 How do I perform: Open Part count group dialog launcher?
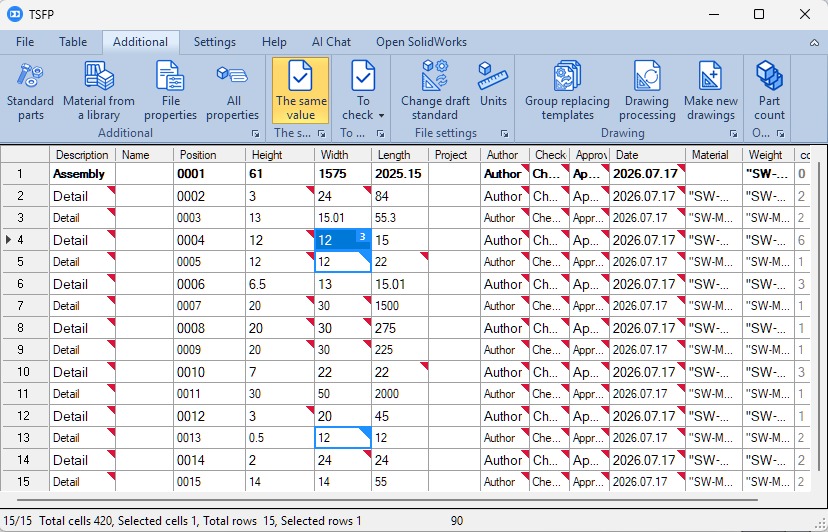[x=780, y=134]
